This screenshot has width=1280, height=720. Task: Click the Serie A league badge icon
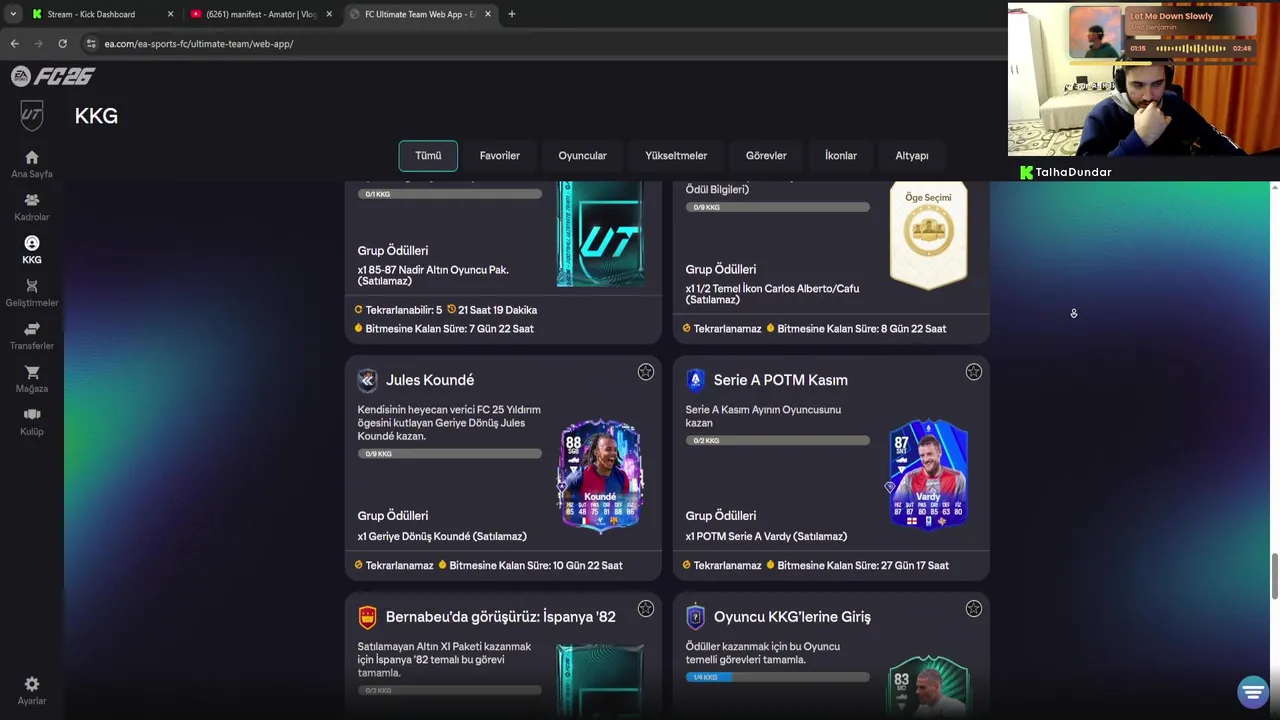pos(696,380)
